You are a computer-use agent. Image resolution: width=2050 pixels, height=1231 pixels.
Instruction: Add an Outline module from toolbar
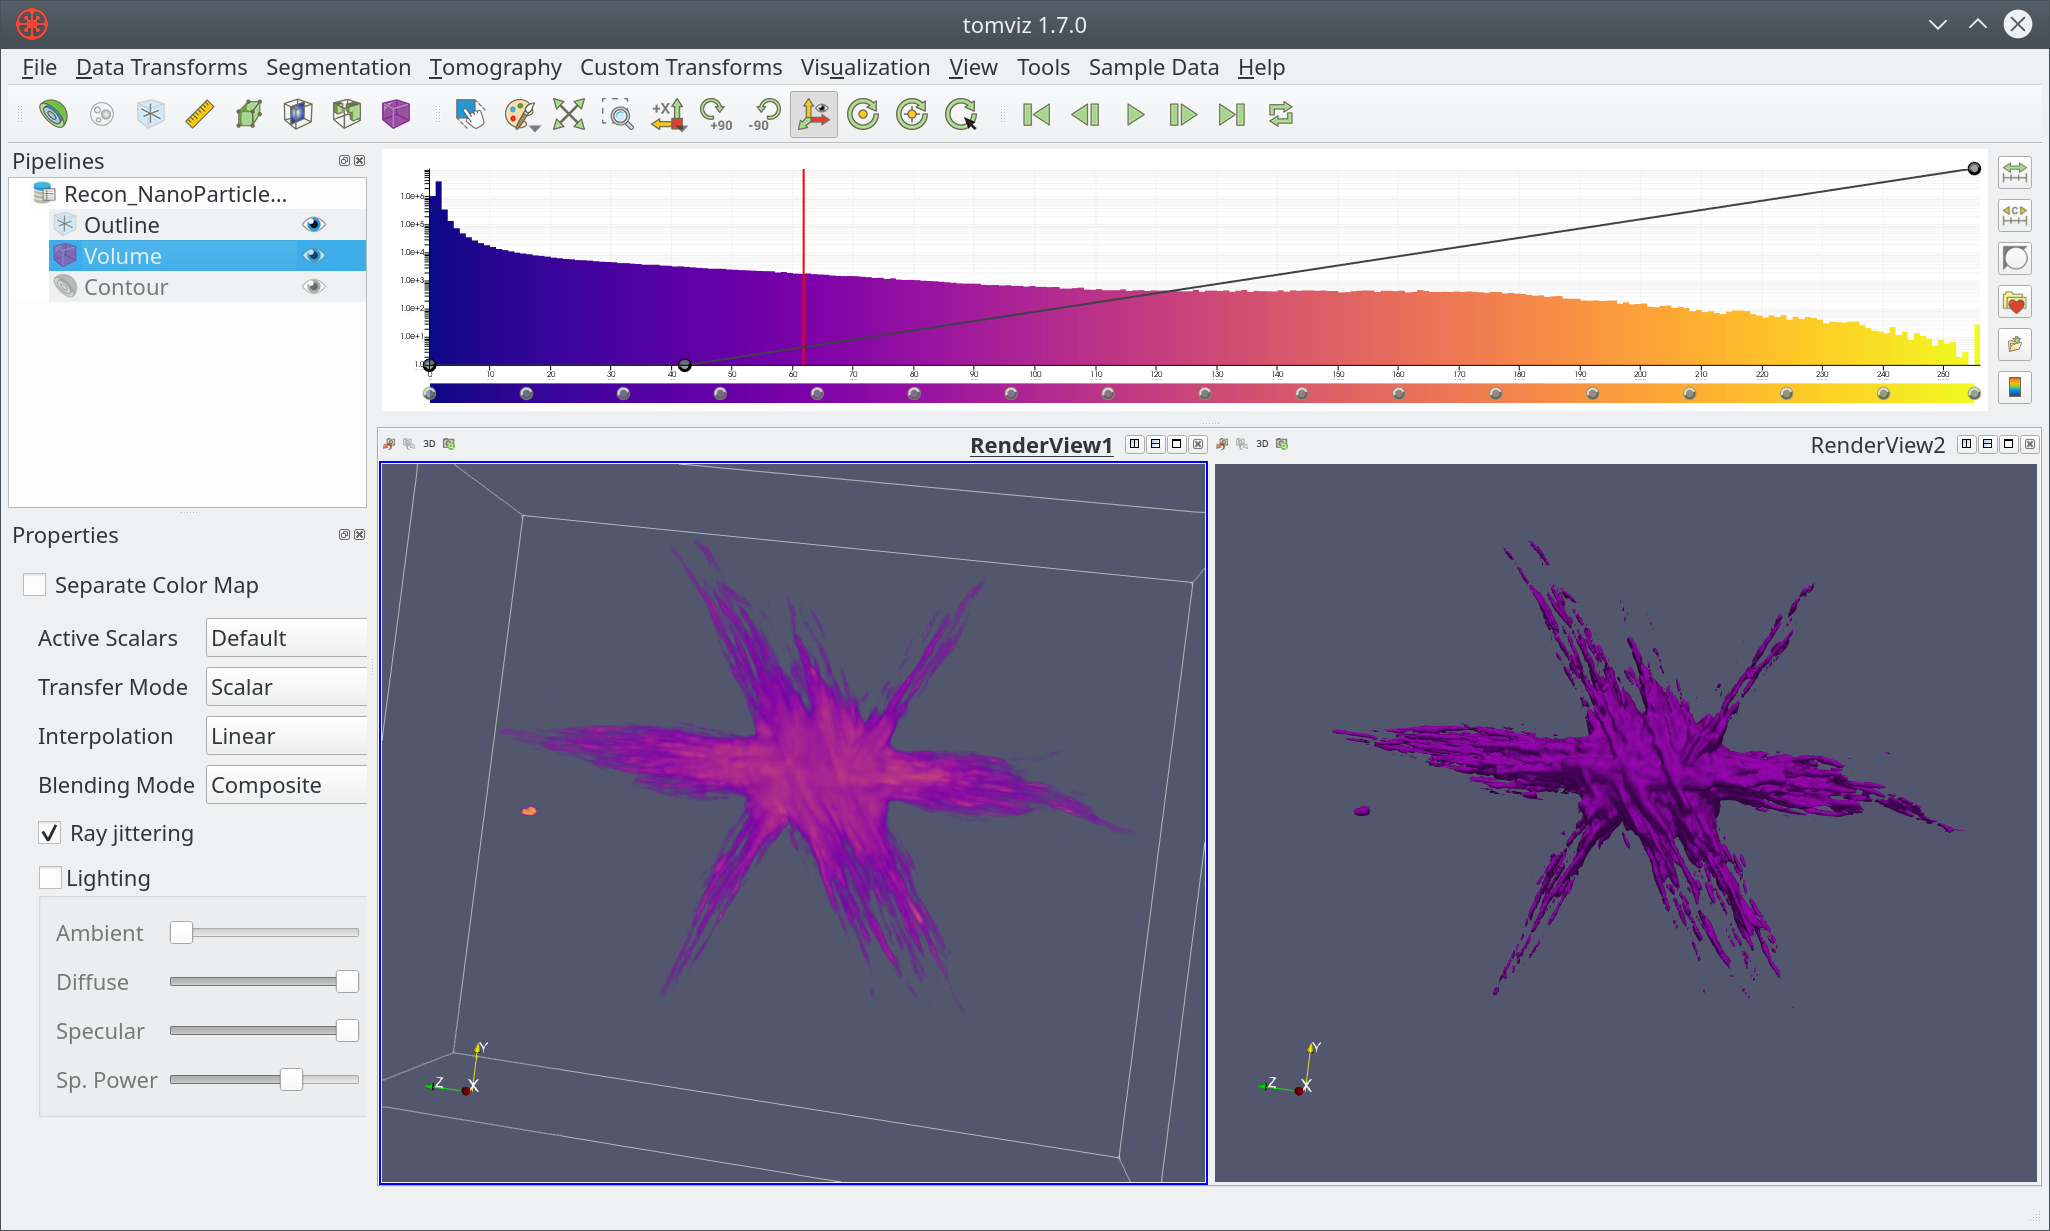(x=151, y=114)
